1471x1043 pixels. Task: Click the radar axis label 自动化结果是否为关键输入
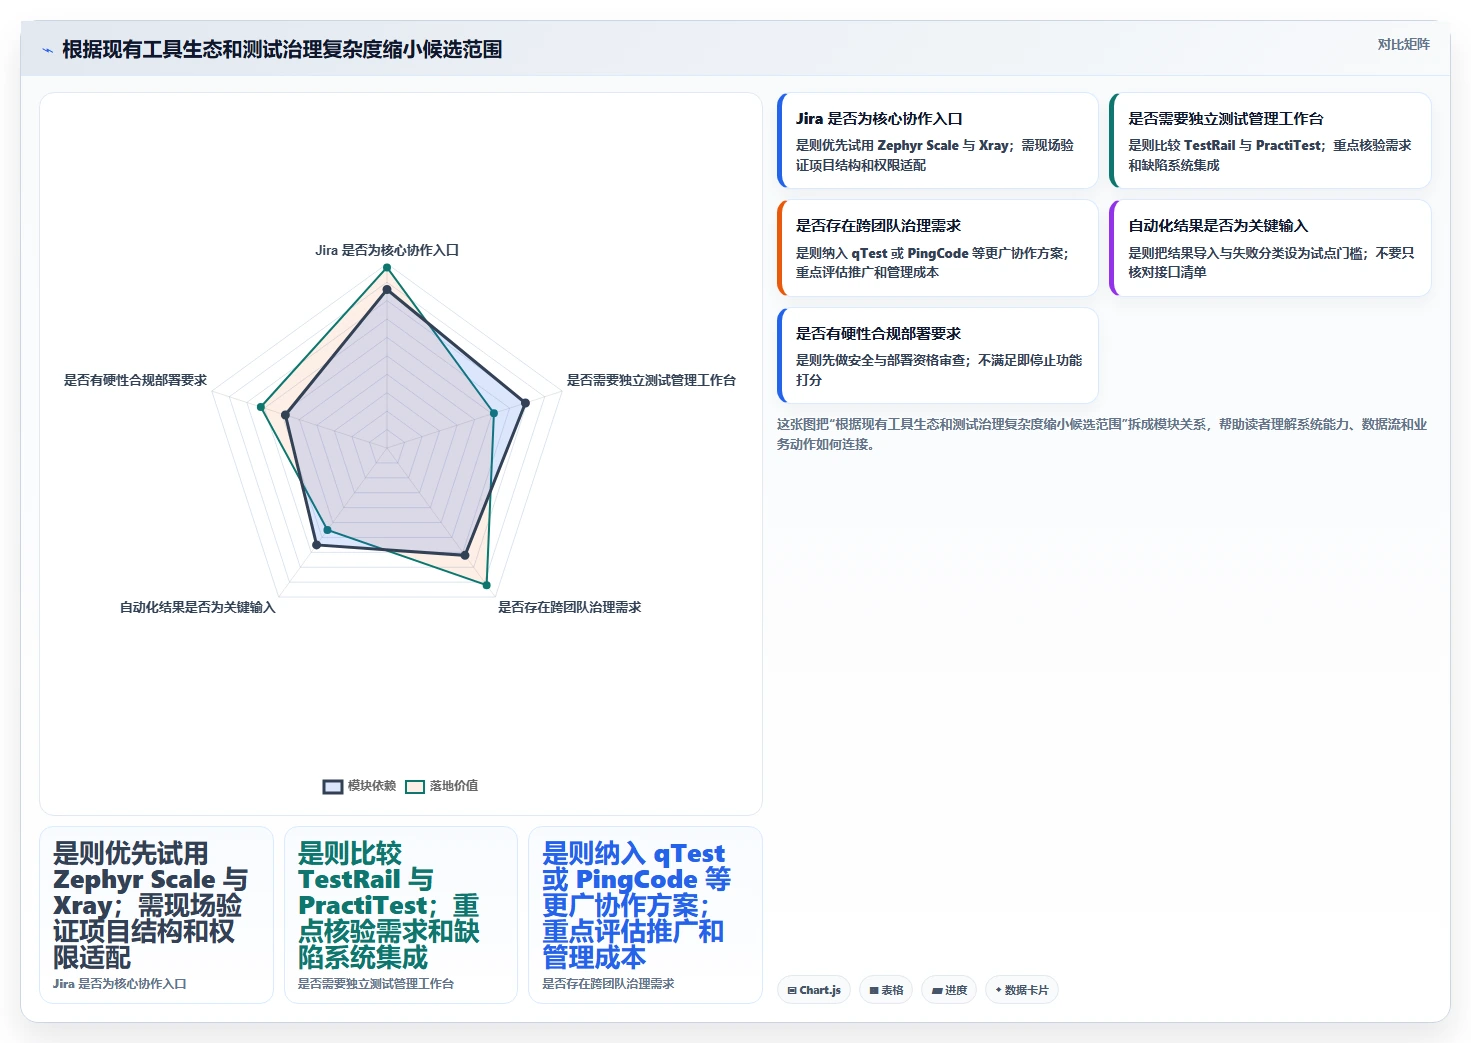tap(197, 607)
